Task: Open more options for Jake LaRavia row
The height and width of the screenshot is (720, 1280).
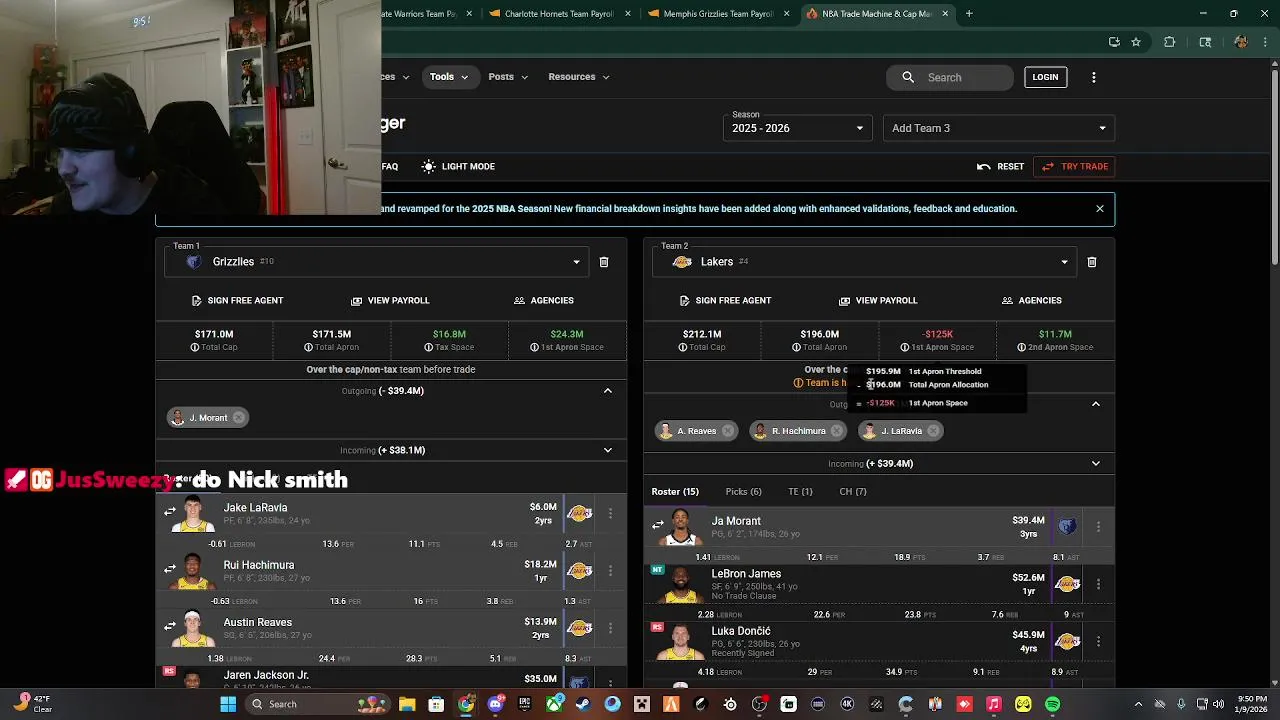Action: coord(610,514)
